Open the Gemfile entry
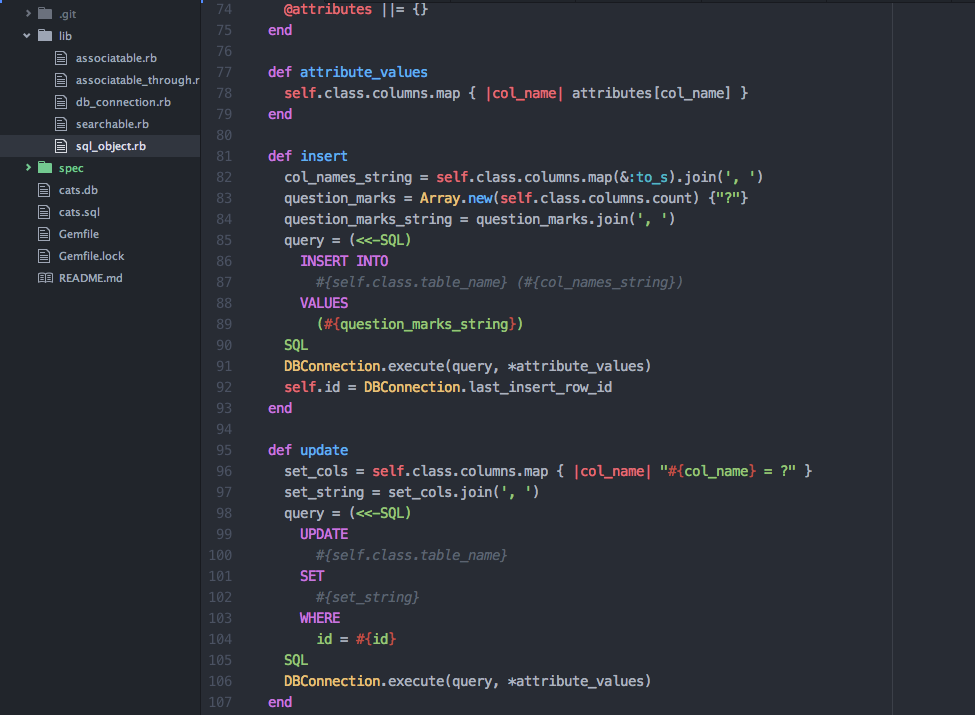The width and height of the screenshot is (975, 715). tap(79, 234)
